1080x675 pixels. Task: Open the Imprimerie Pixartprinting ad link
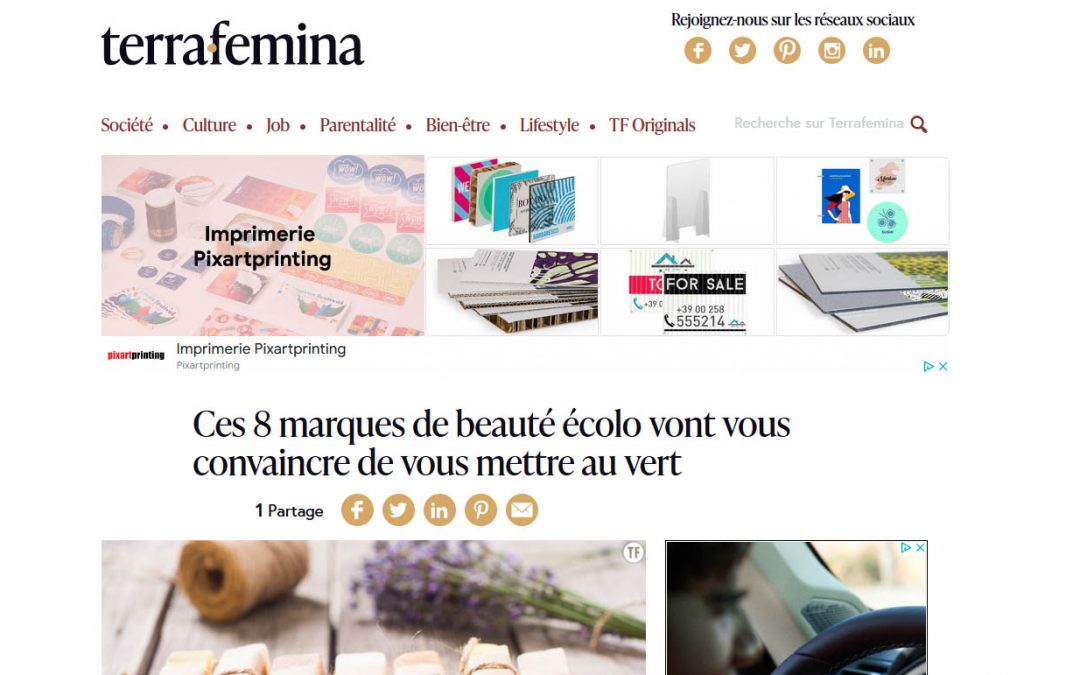pyautogui.click(x=261, y=349)
